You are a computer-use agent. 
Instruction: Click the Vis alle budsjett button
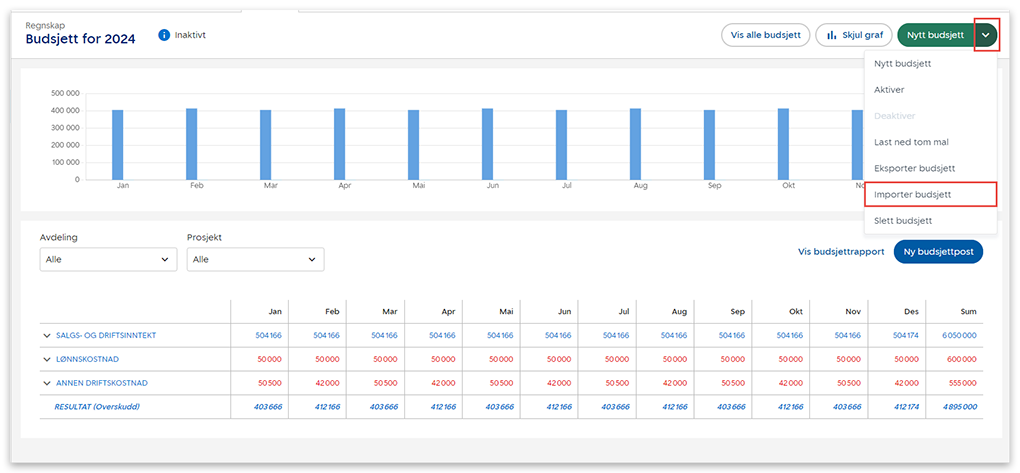765,35
